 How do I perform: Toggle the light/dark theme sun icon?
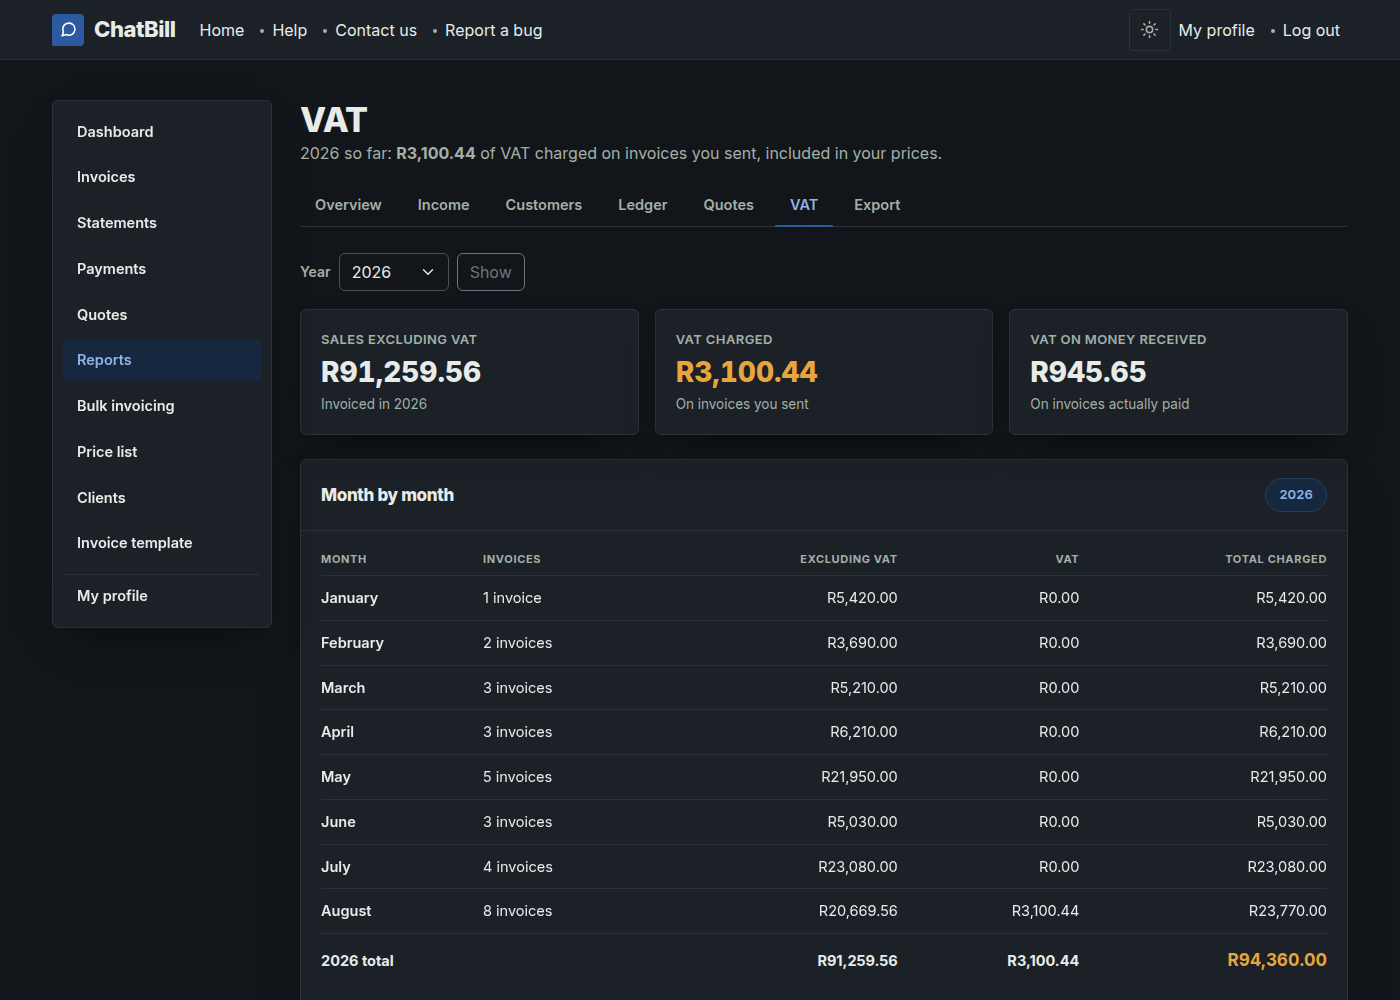(1150, 30)
